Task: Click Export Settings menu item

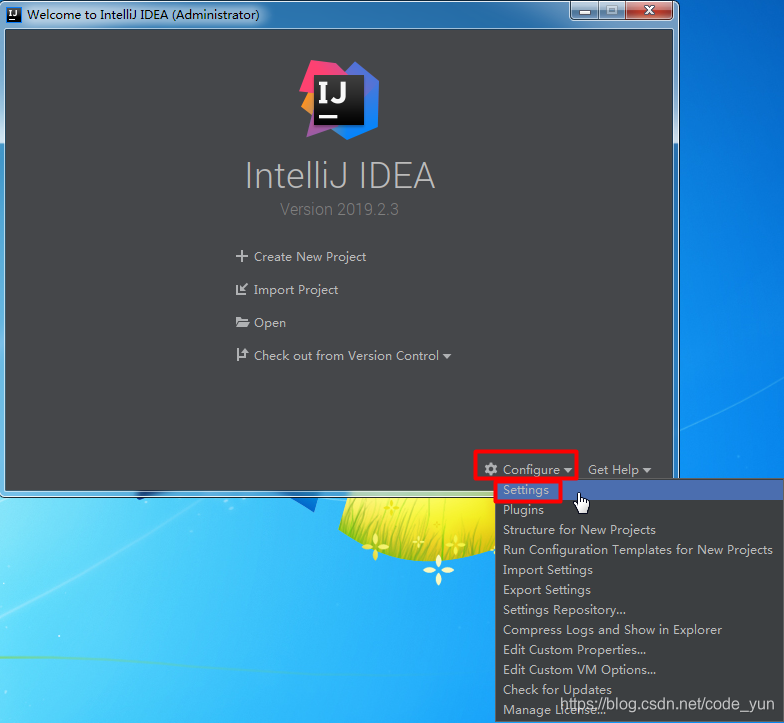Action: point(639,590)
